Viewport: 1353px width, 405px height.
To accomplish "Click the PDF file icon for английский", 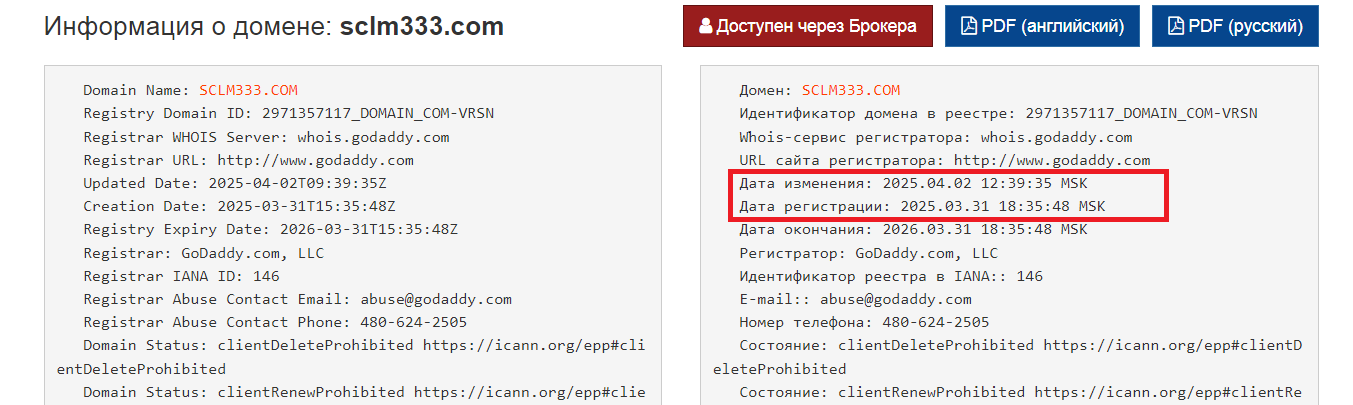I will pyautogui.click(x=969, y=26).
